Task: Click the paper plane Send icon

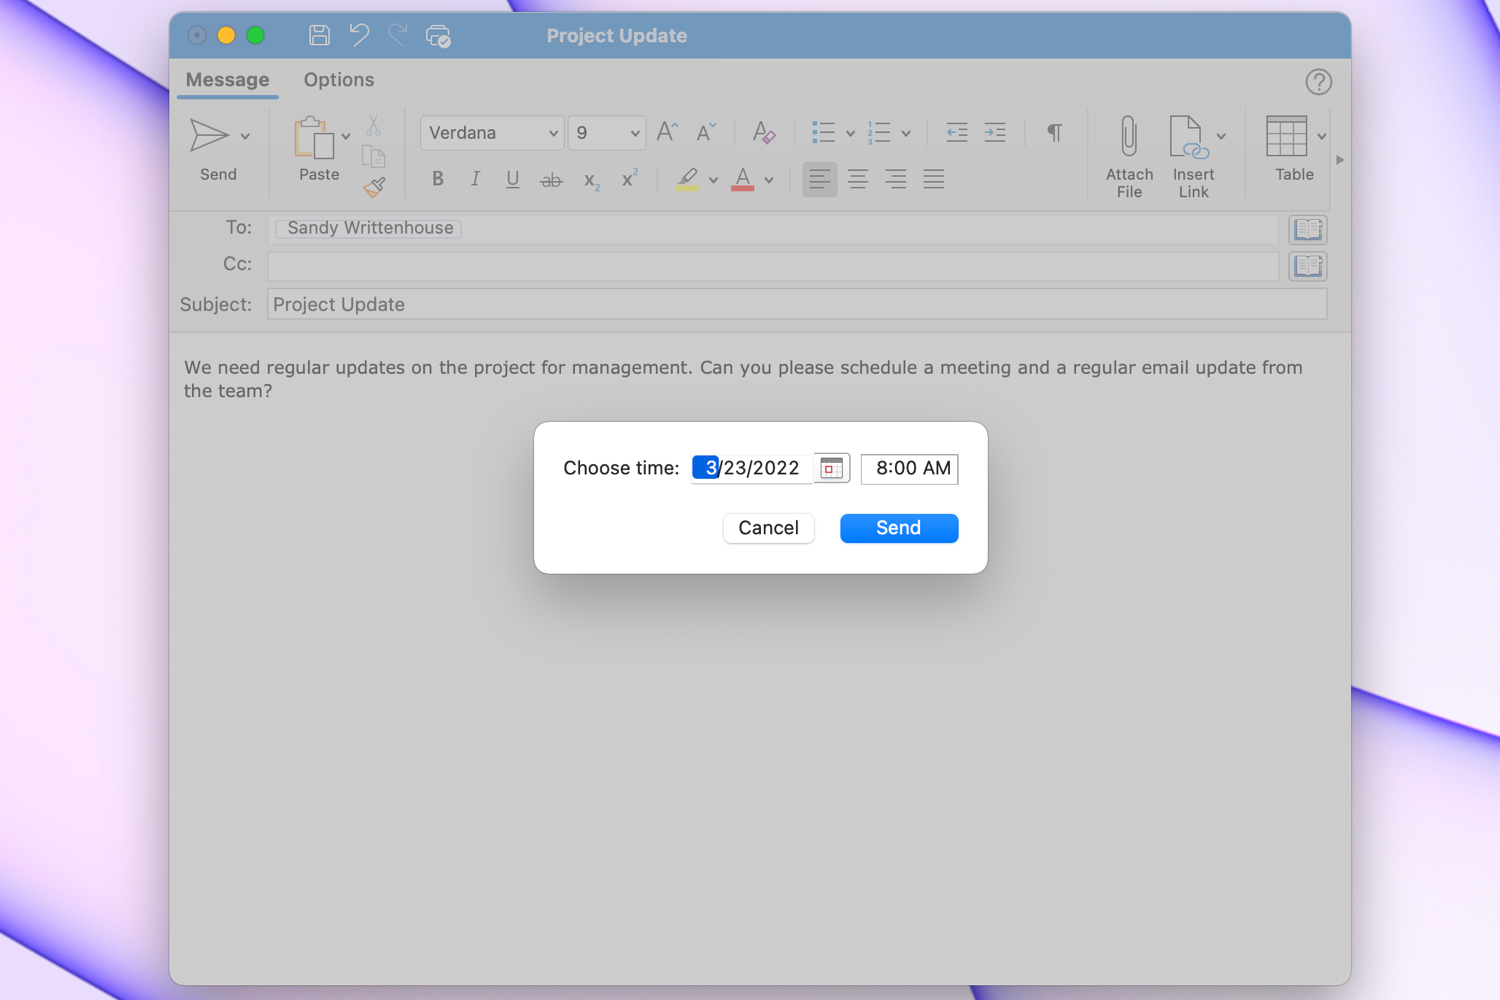Action: (x=209, y=136)
